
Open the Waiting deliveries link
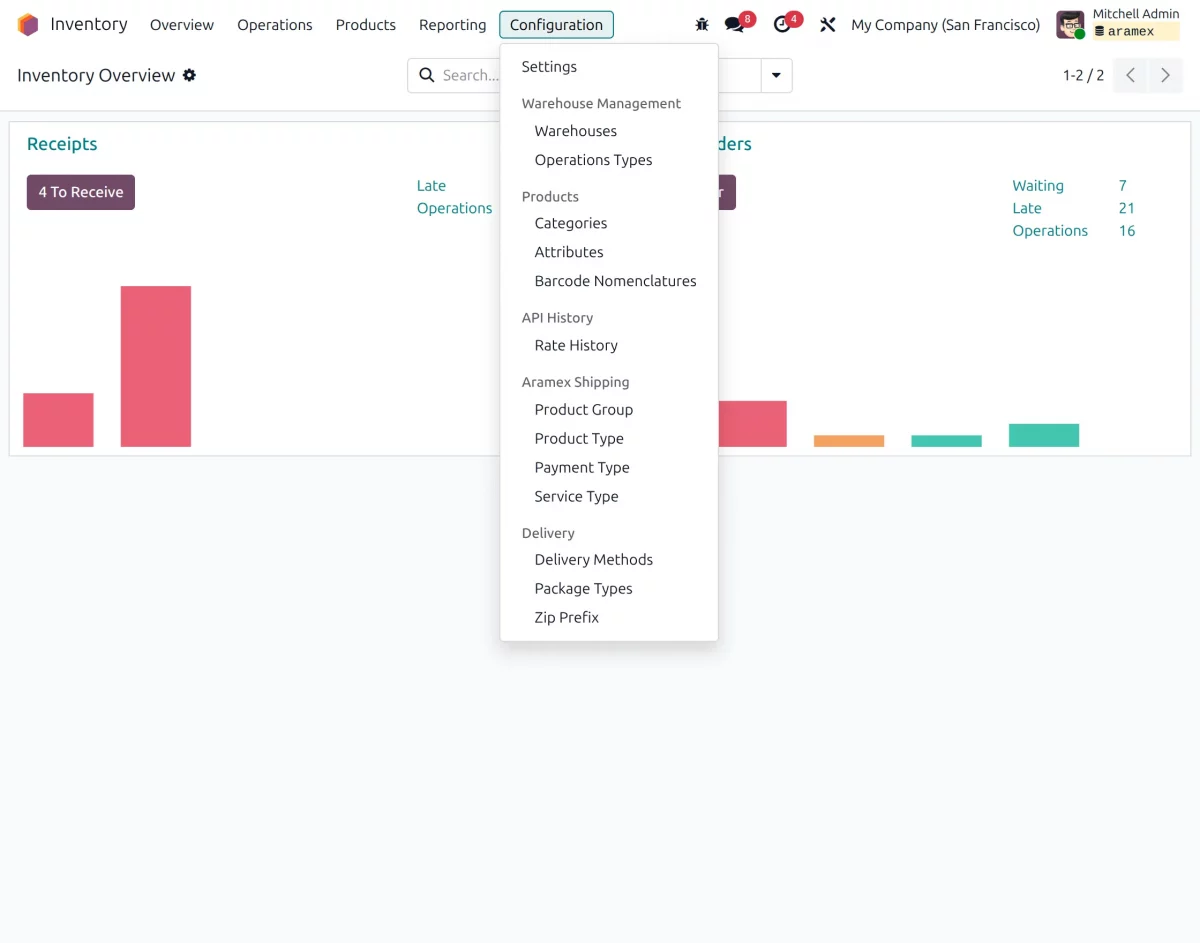[x=1038, y=185]
